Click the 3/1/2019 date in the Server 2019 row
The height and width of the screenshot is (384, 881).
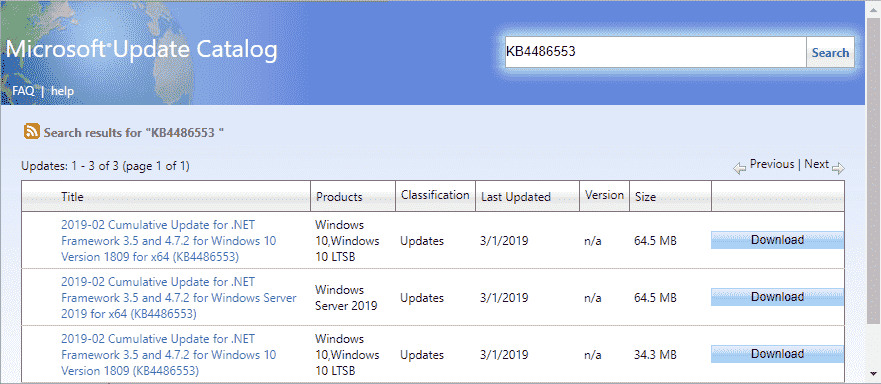pyautogui.click(x=505, y=298)
